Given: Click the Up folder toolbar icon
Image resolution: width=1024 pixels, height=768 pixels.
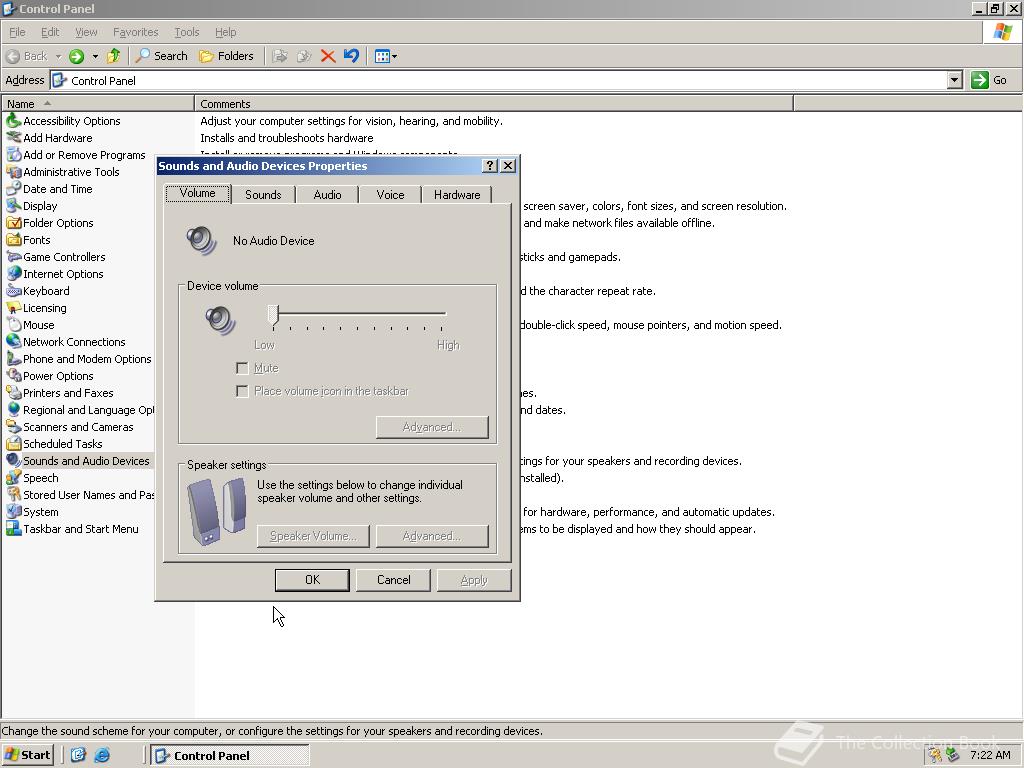Looking at the screenshot, I should (x=114, y=56).
